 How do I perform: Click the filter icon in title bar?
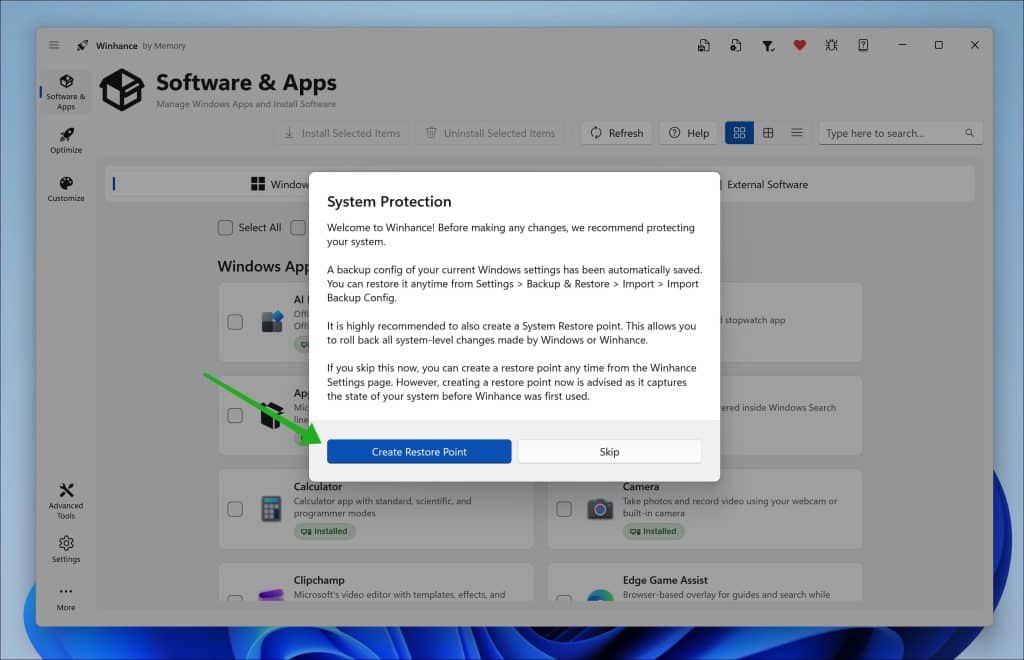pyautogui.click(x=768, y=45)
